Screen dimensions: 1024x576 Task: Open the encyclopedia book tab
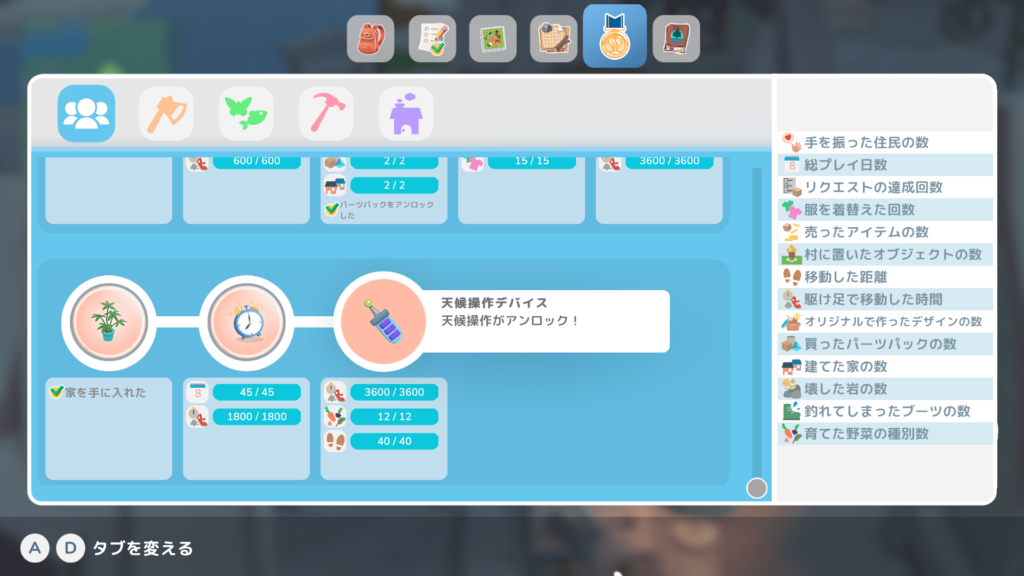point(676,39)
